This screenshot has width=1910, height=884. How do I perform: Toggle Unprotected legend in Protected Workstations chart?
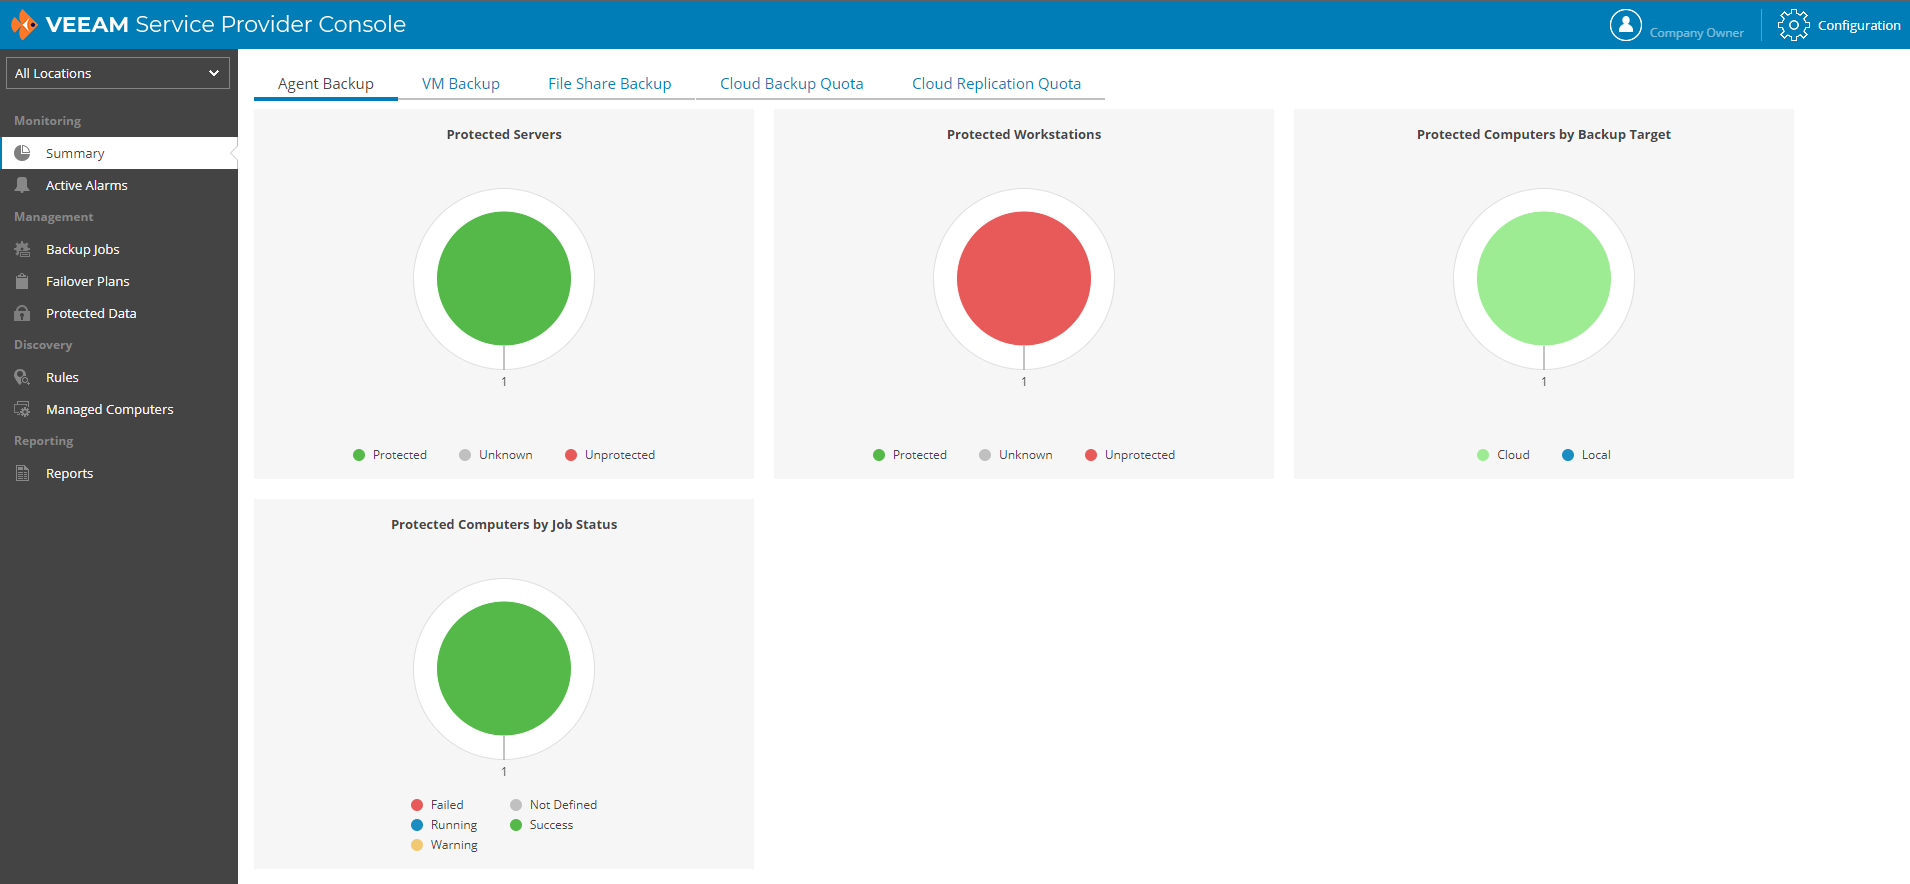click(x=1130, y=455)
